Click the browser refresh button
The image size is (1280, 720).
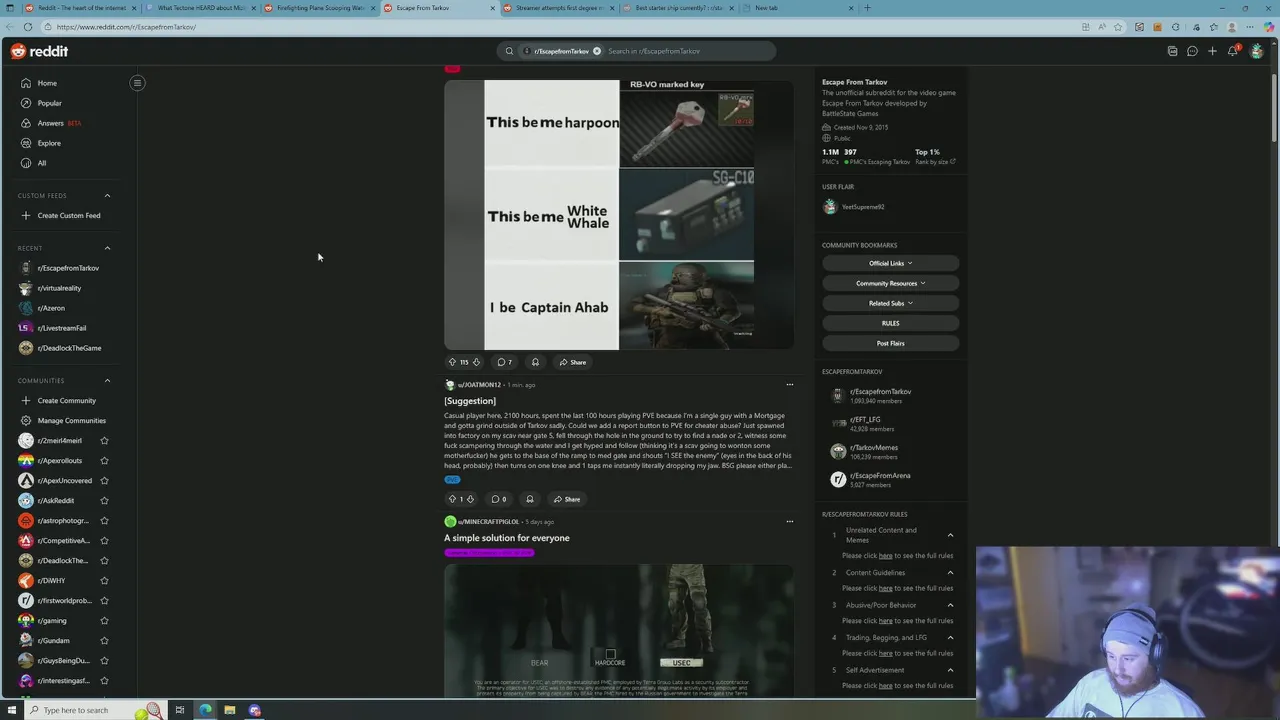tap(28, 27)
